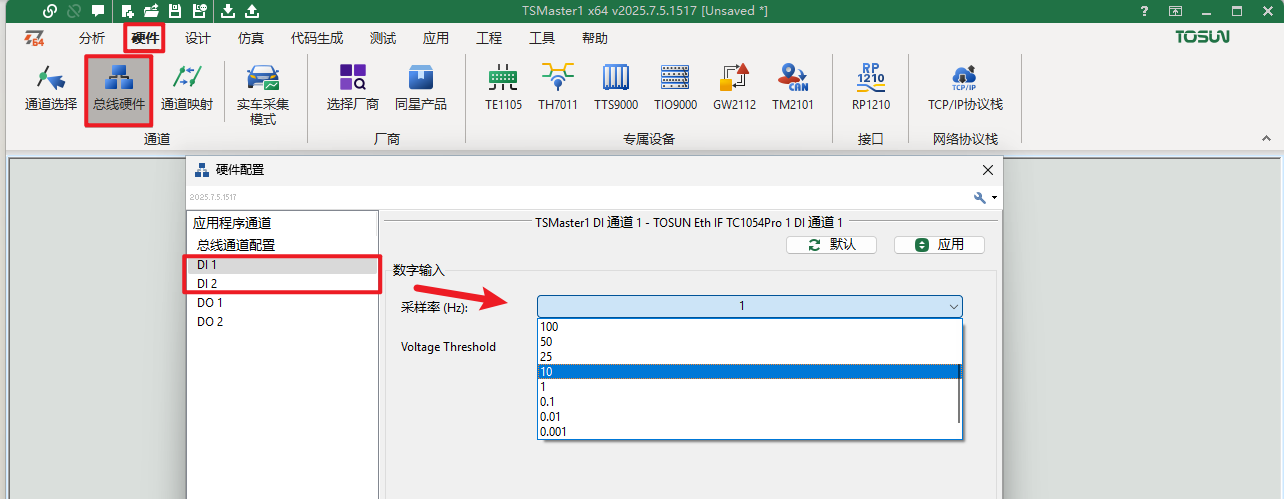Select DI 2 channel in the tree
1284x499 pixels.
pos(207,284)
